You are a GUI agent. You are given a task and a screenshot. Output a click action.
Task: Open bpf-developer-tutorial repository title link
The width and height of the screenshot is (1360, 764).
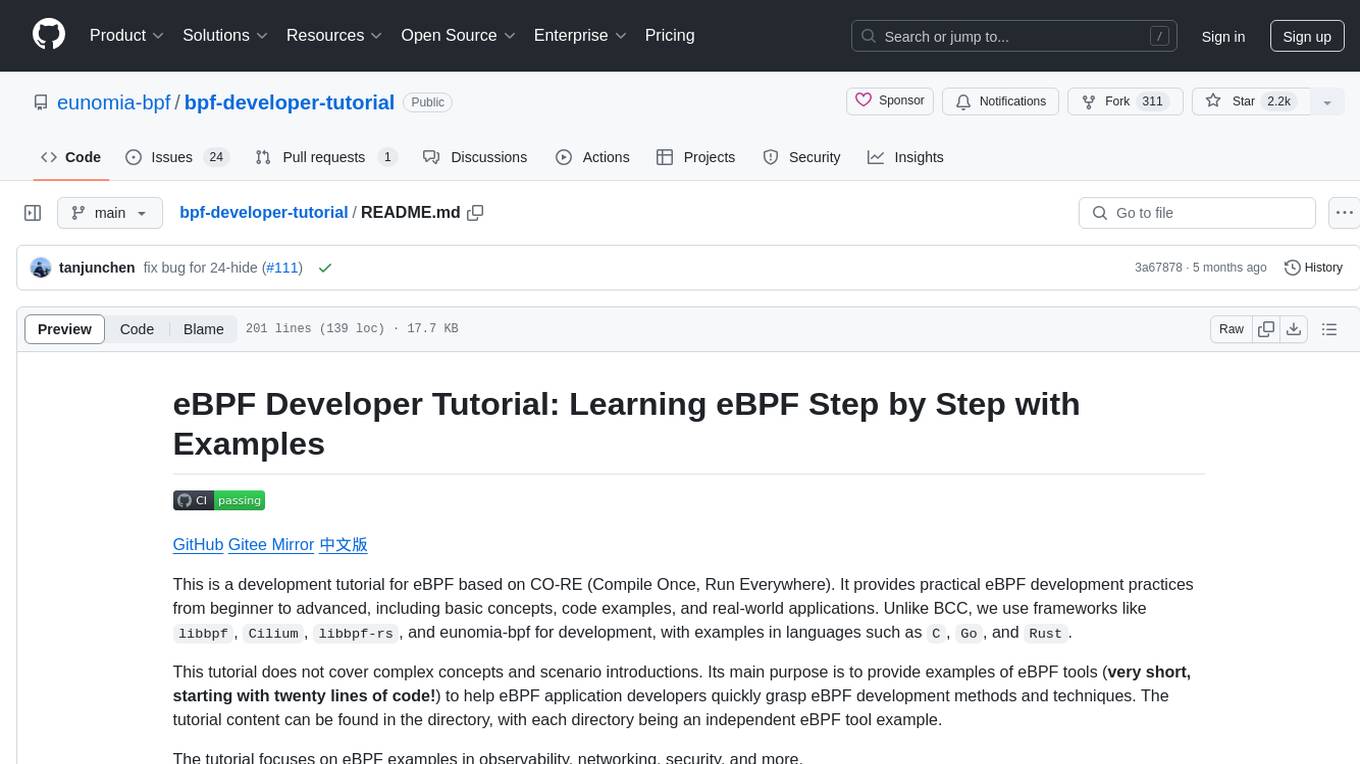tap(290, 102)
